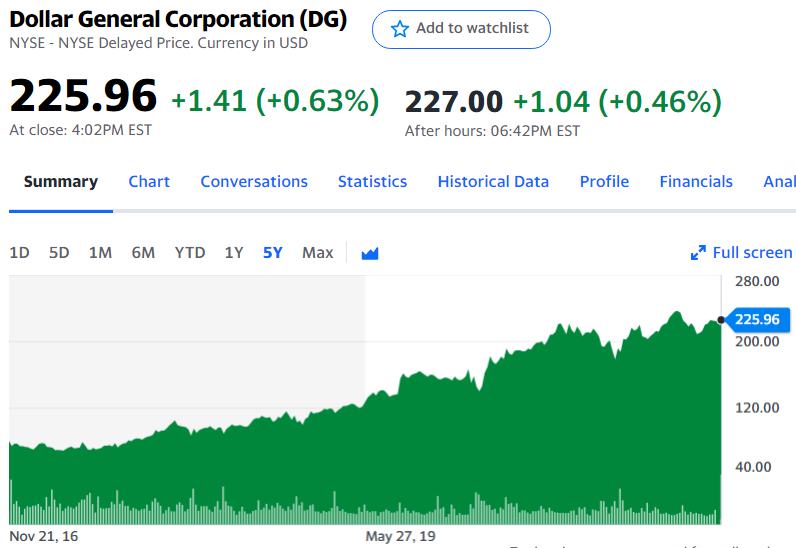Click the 280.00 y-axis label
The image size is (796, 548).
[757, 281]
